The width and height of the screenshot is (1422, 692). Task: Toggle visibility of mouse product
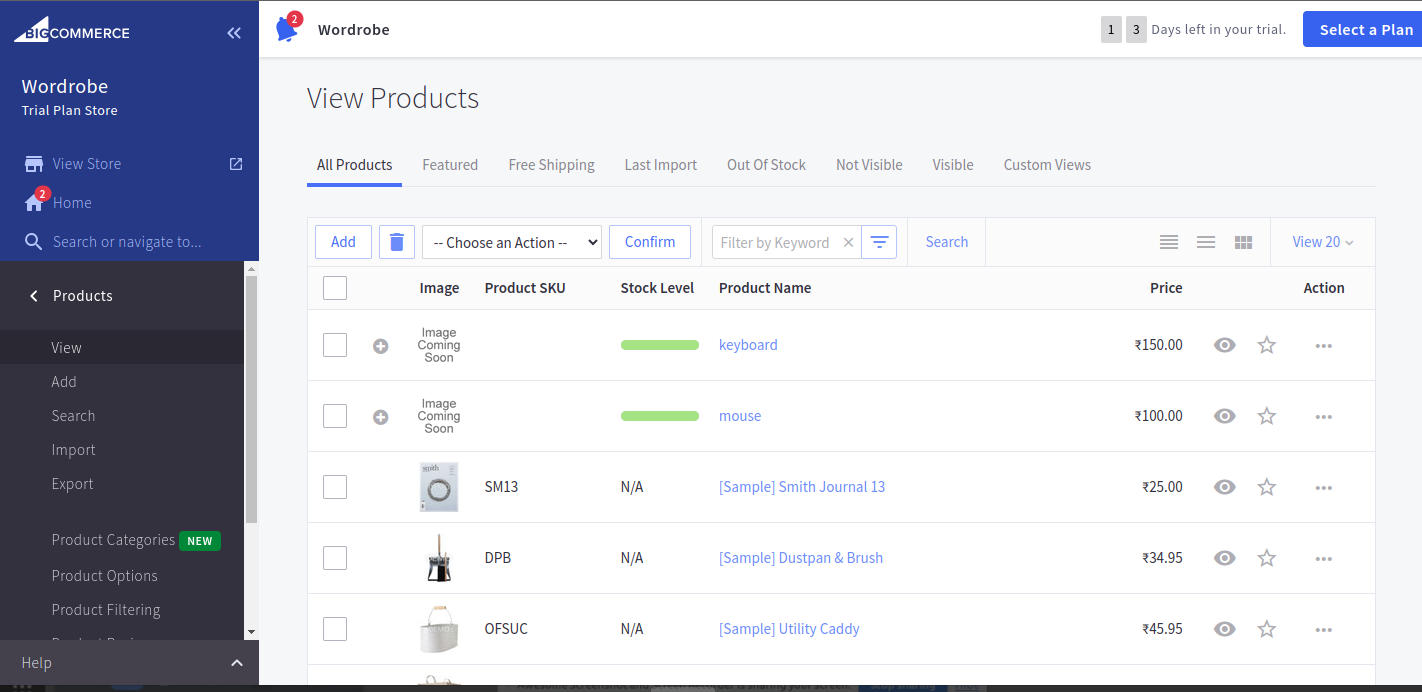[1225, 416]
